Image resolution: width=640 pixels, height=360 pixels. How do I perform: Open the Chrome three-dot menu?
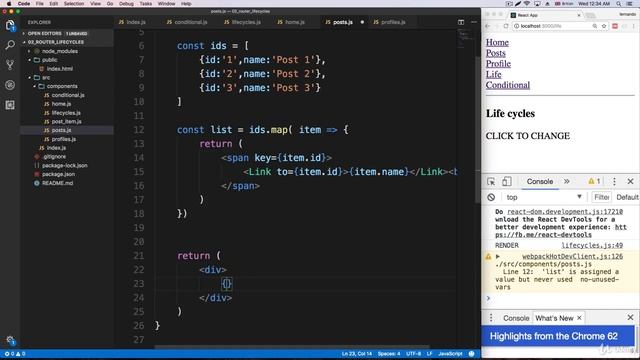coord(634,26)
